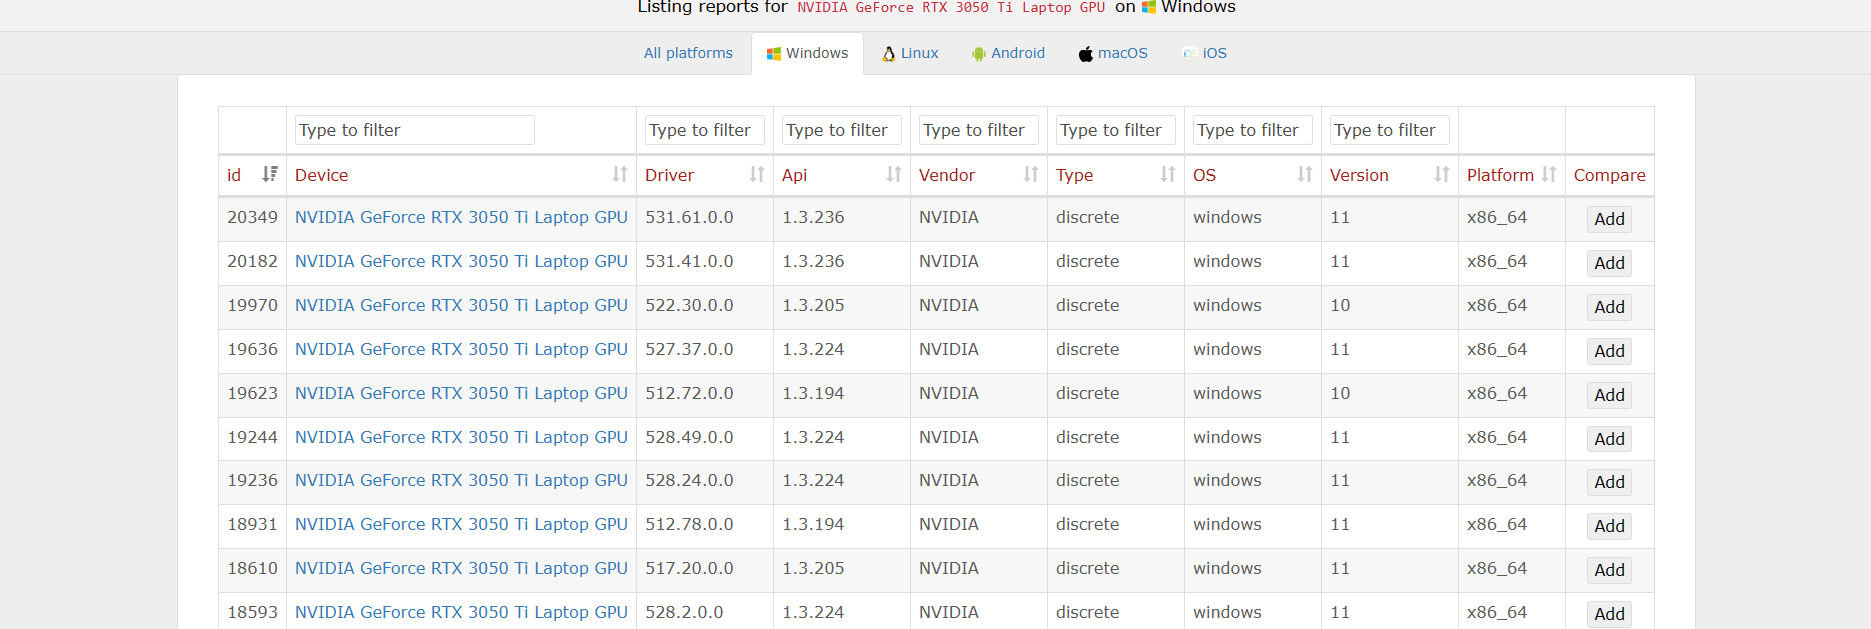Click the iOS icon in tabs
This screenshot has height=629, width=1871.
click(1190, 54)
